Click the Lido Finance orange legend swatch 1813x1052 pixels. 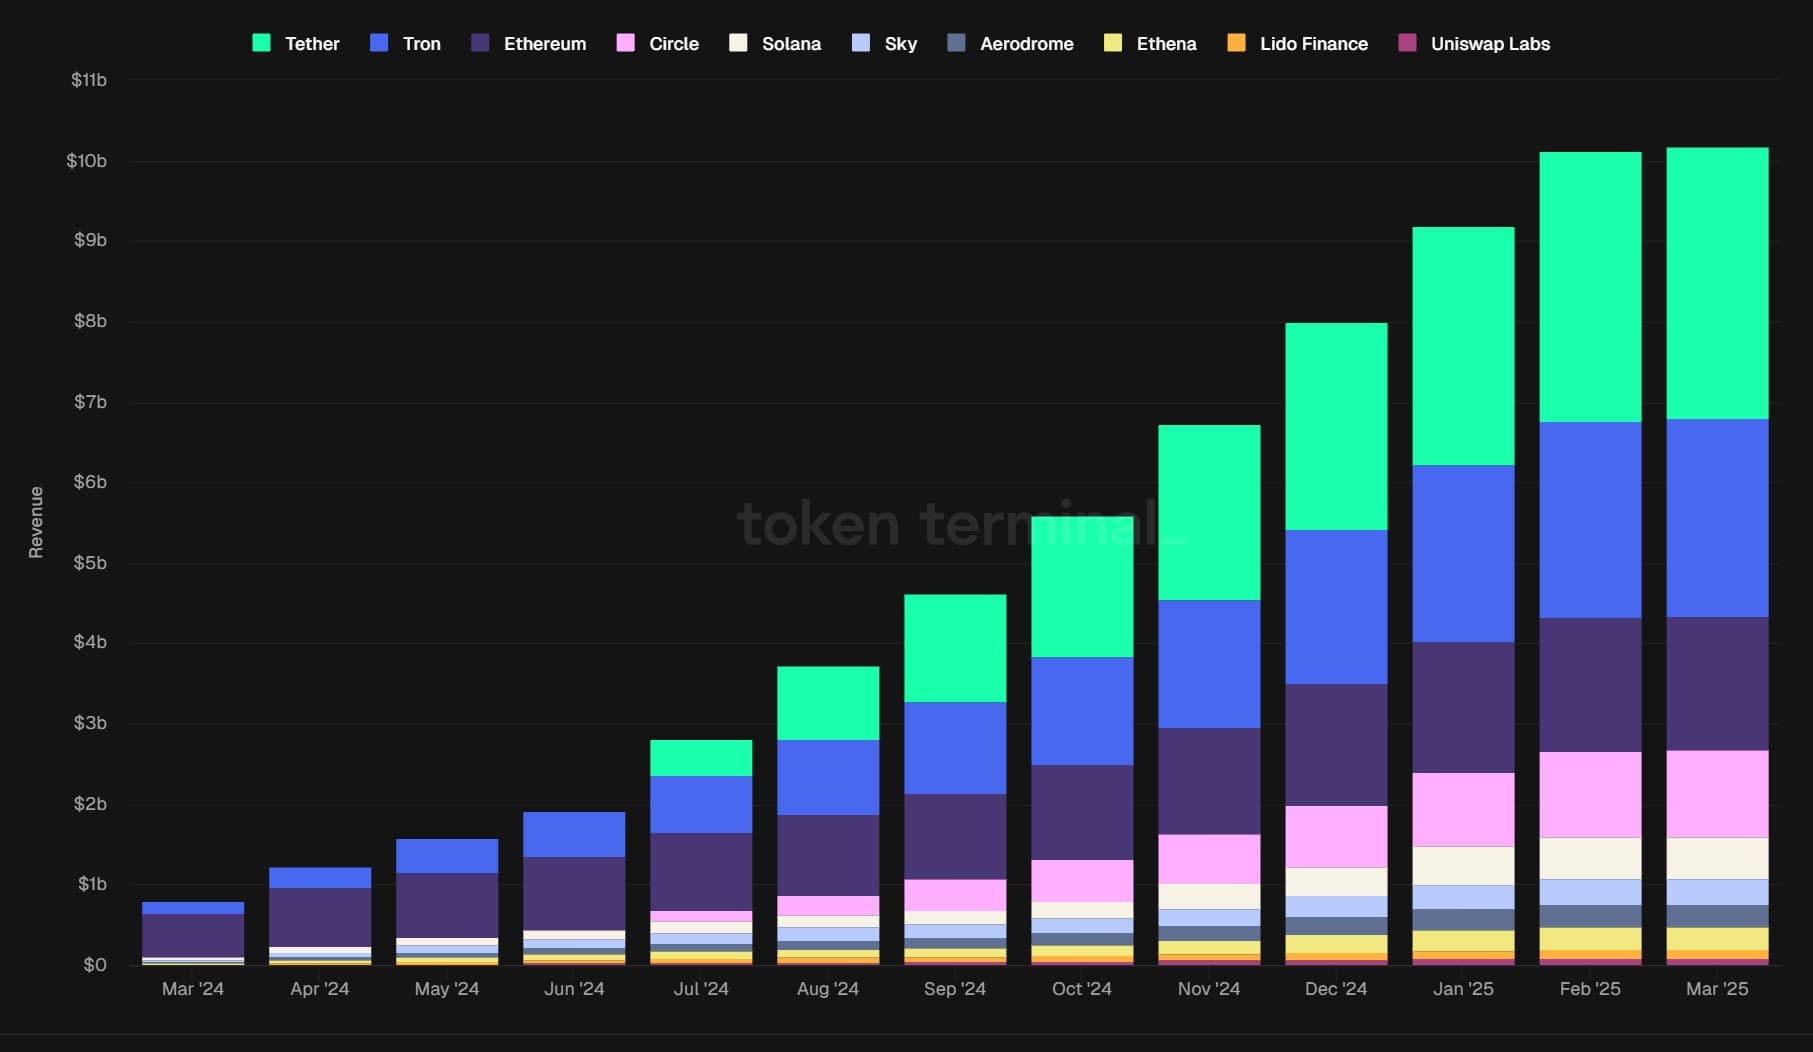[x=1236, y=43]
